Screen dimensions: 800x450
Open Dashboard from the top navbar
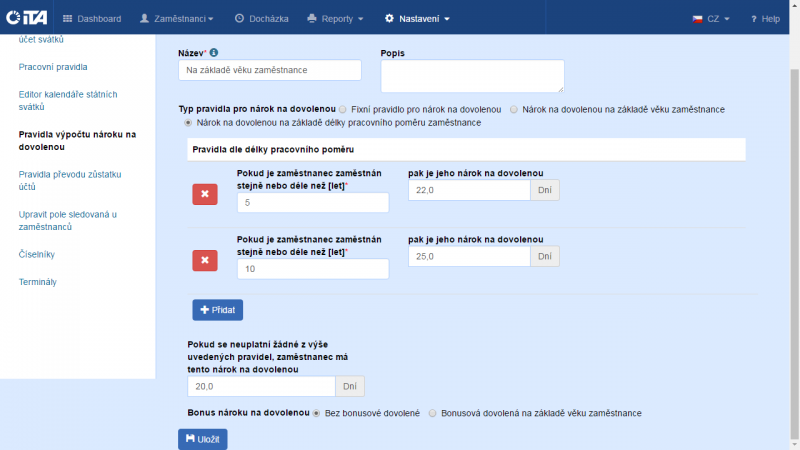click(x=92, y=19)
